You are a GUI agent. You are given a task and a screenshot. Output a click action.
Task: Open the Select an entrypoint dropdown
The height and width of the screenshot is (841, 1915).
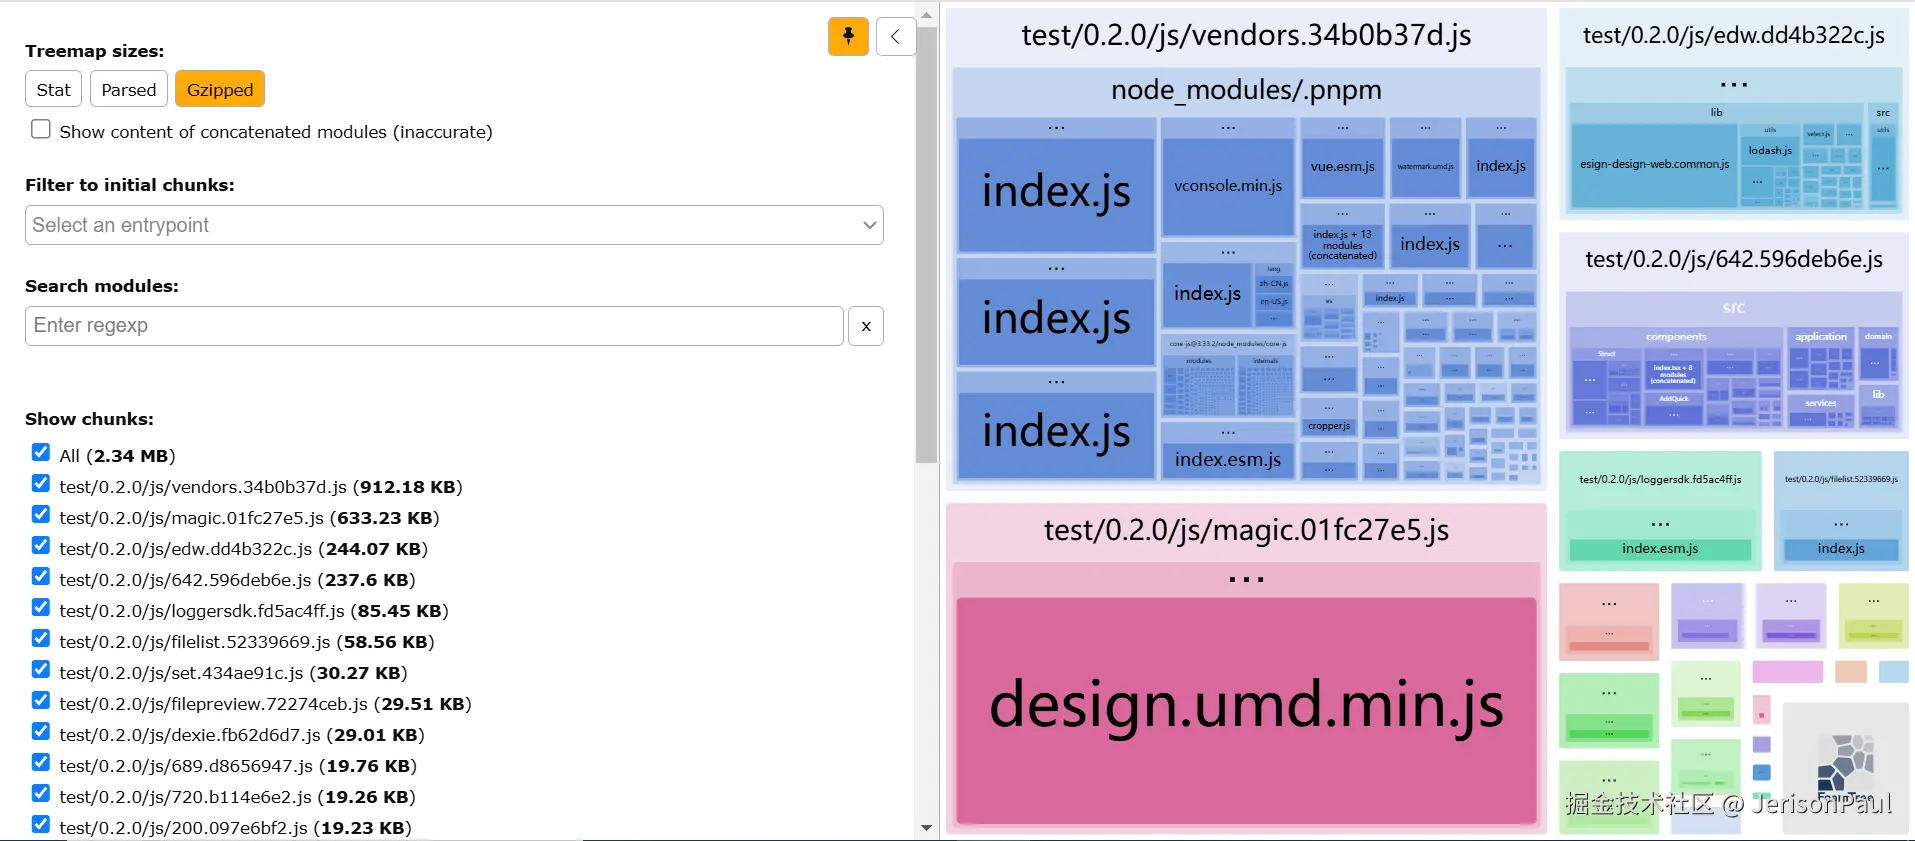(454, 225)
